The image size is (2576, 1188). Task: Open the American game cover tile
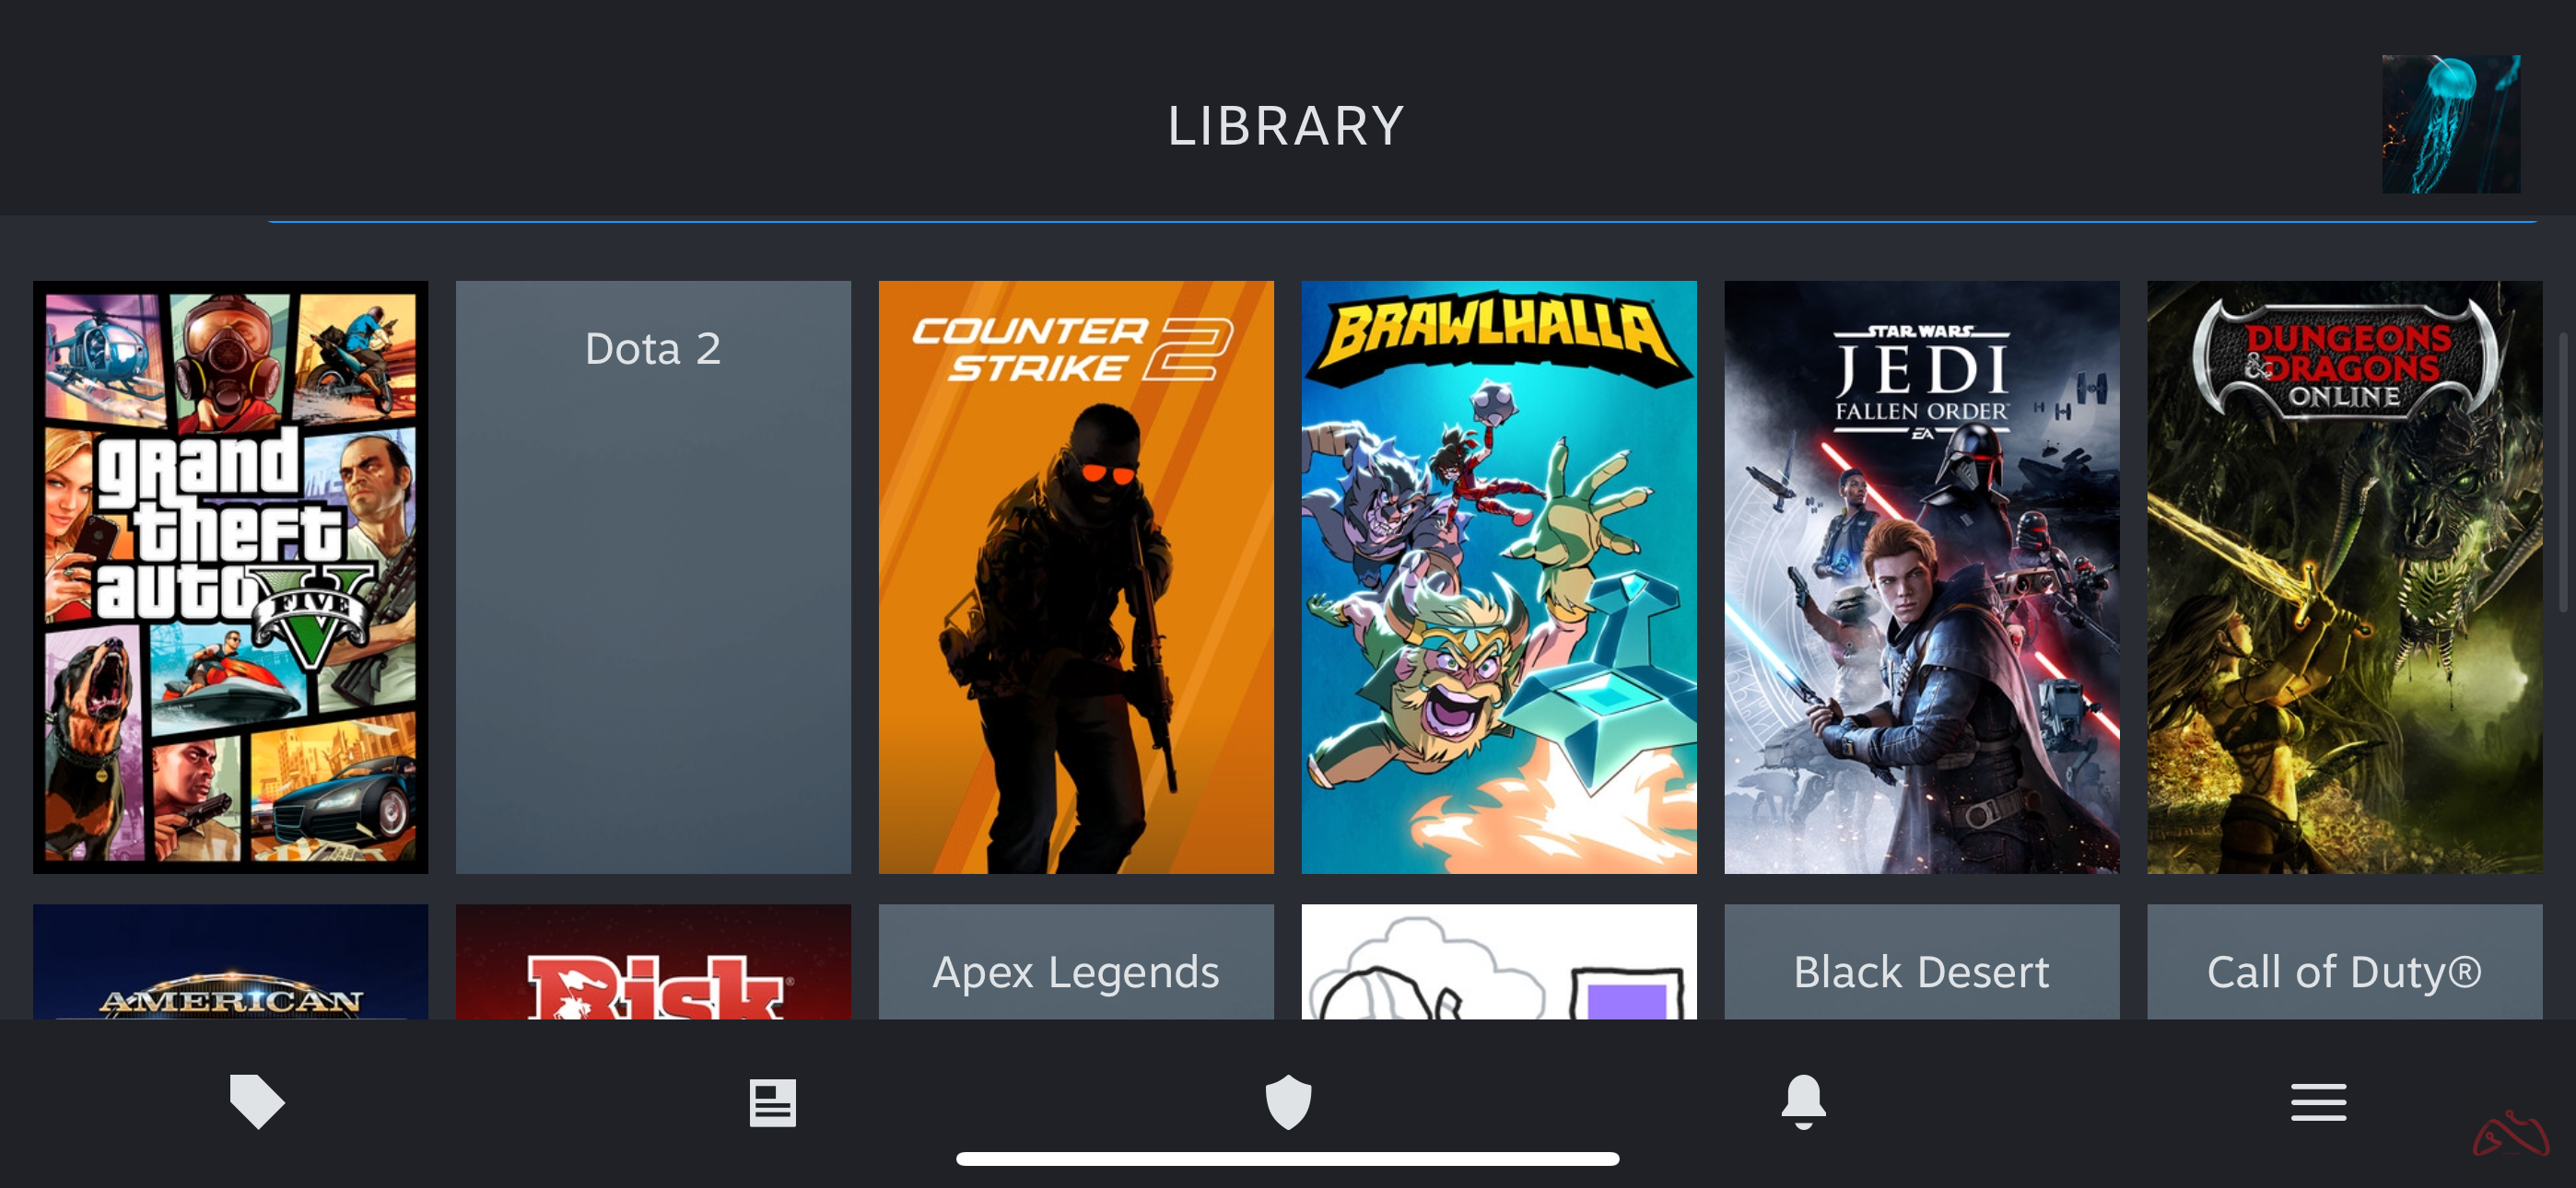pos(230,962)
